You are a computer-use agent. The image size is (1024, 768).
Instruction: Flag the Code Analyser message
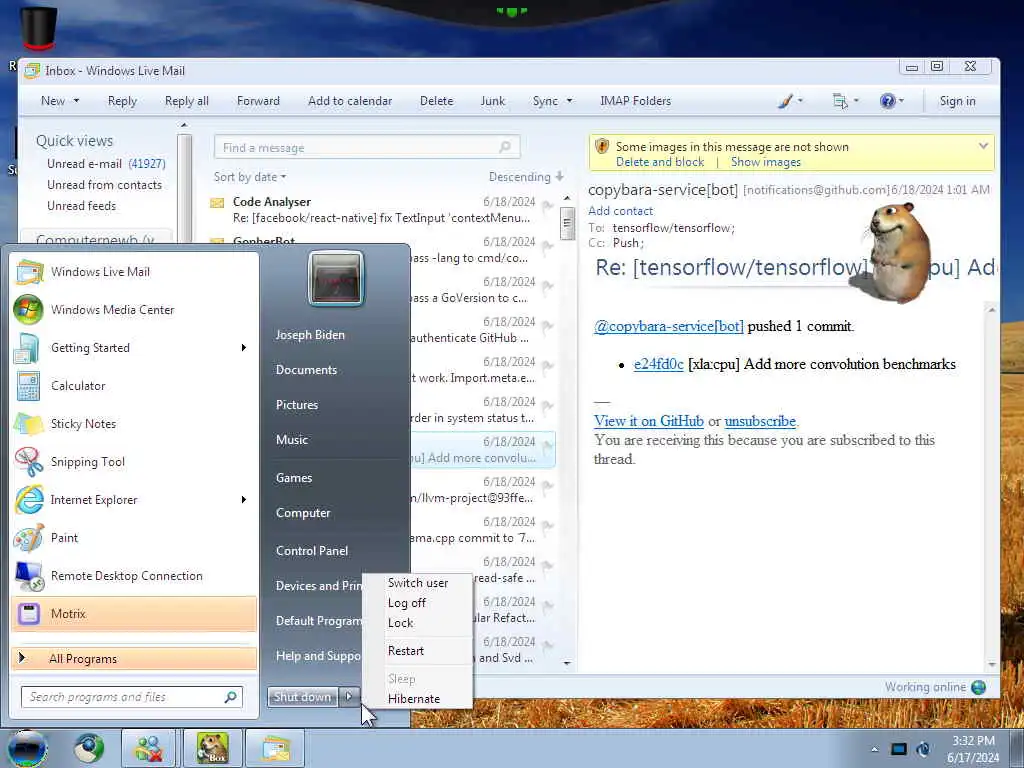click(548, 206)
